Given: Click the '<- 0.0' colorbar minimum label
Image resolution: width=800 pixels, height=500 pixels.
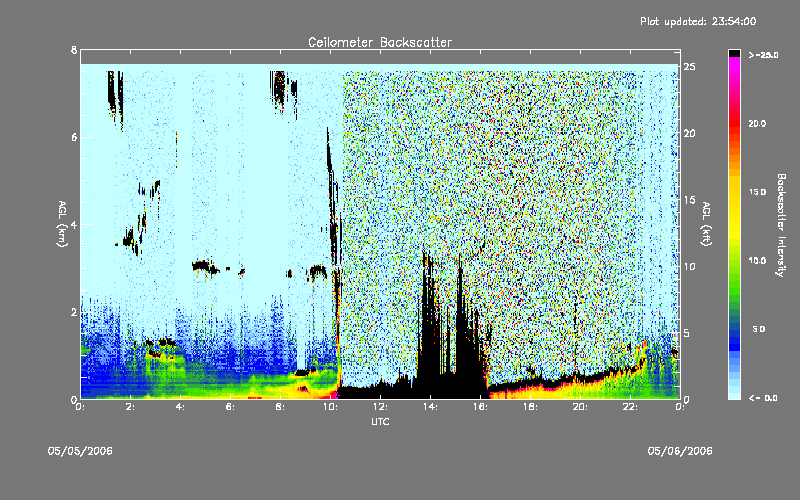Looking at the screenshot, I should coord(763,398).
